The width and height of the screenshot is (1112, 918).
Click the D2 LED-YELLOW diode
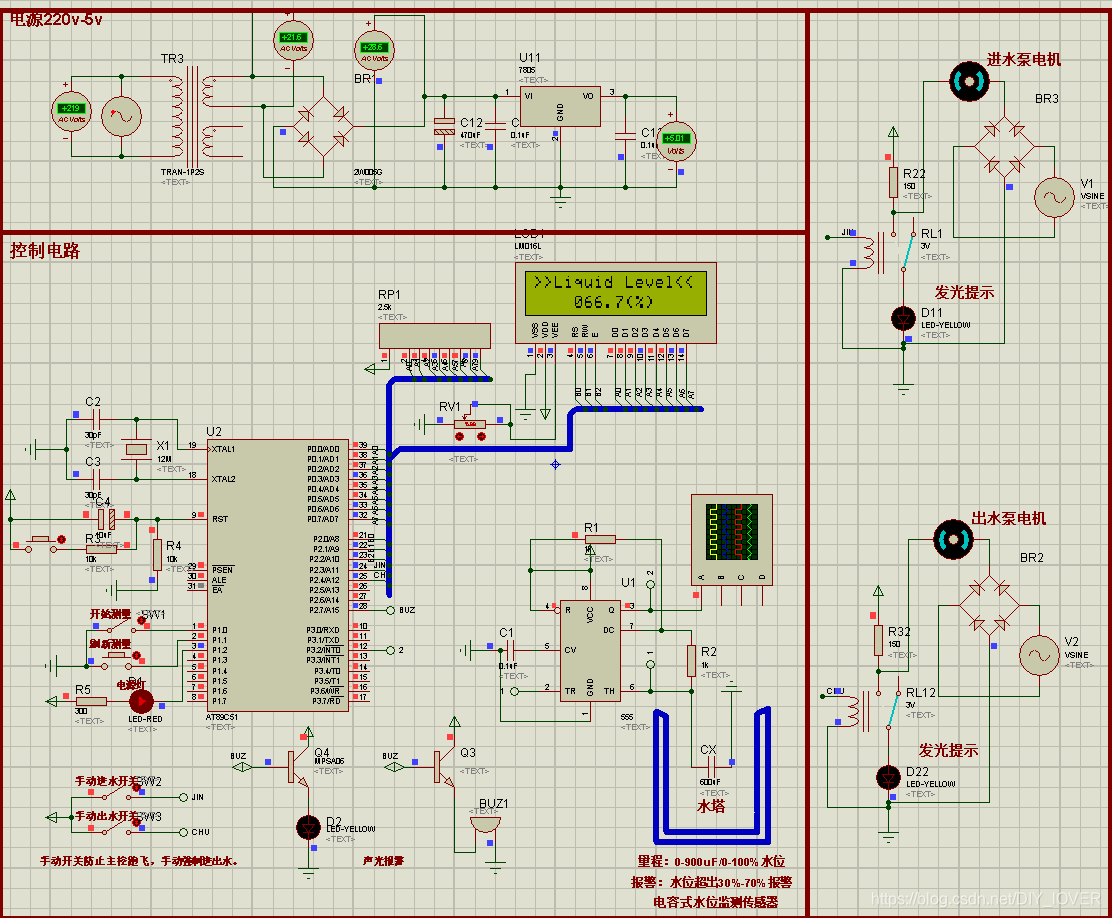308,827
